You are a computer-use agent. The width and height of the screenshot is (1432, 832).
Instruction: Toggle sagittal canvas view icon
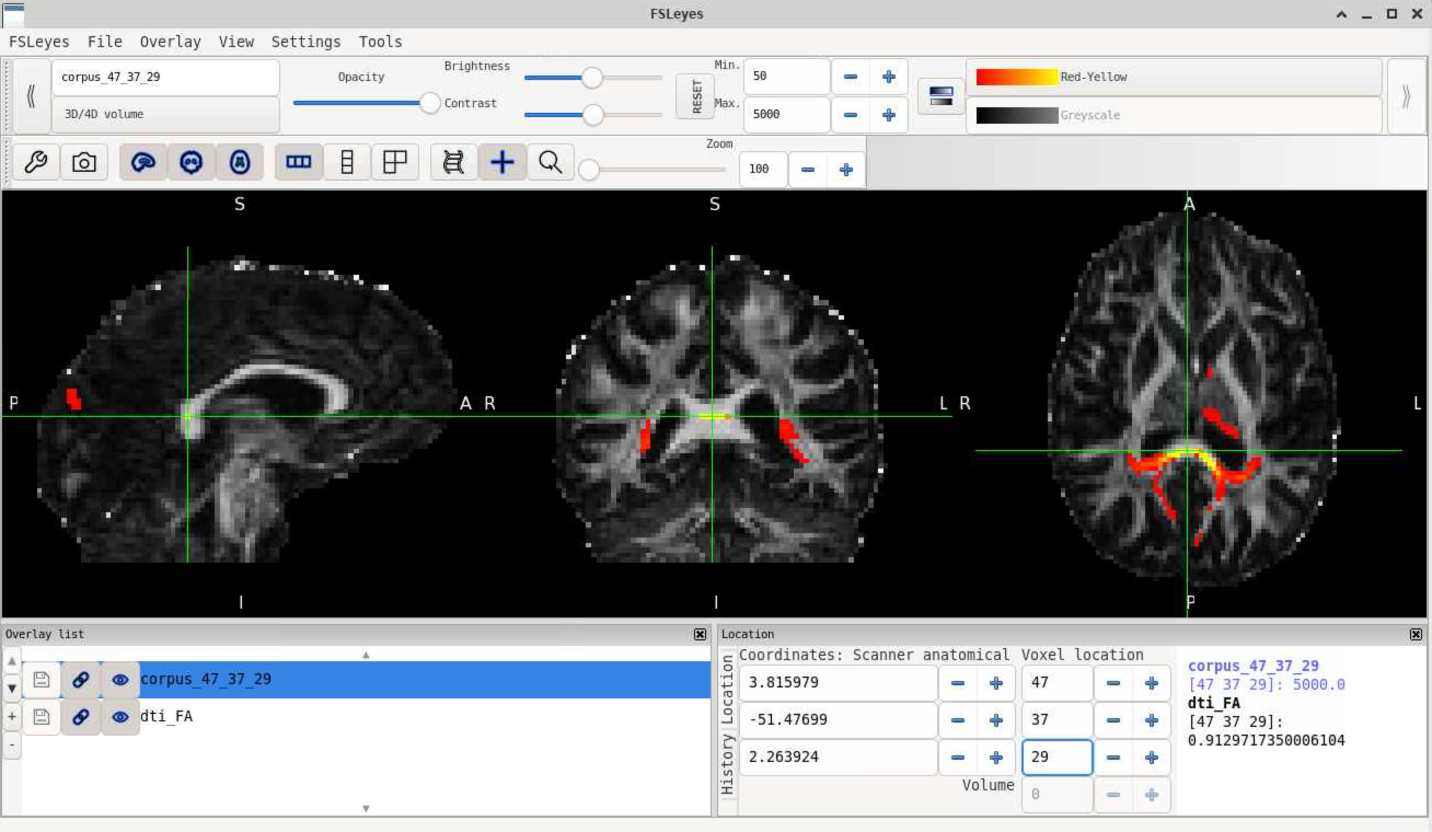[x=143, y=162]
